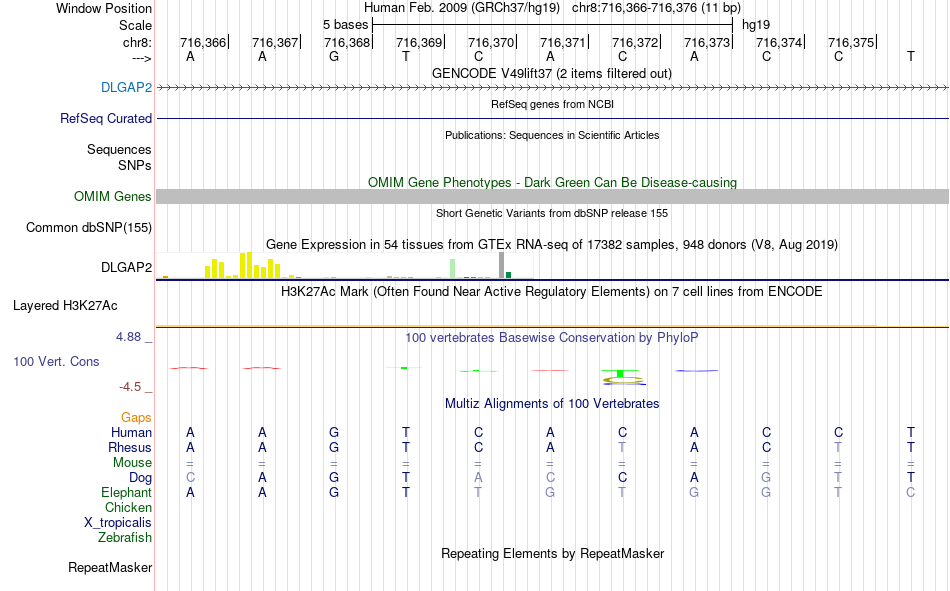950x591 pixels.
Task: Click the 5 bases scale bar
Action: pos(553,25)
